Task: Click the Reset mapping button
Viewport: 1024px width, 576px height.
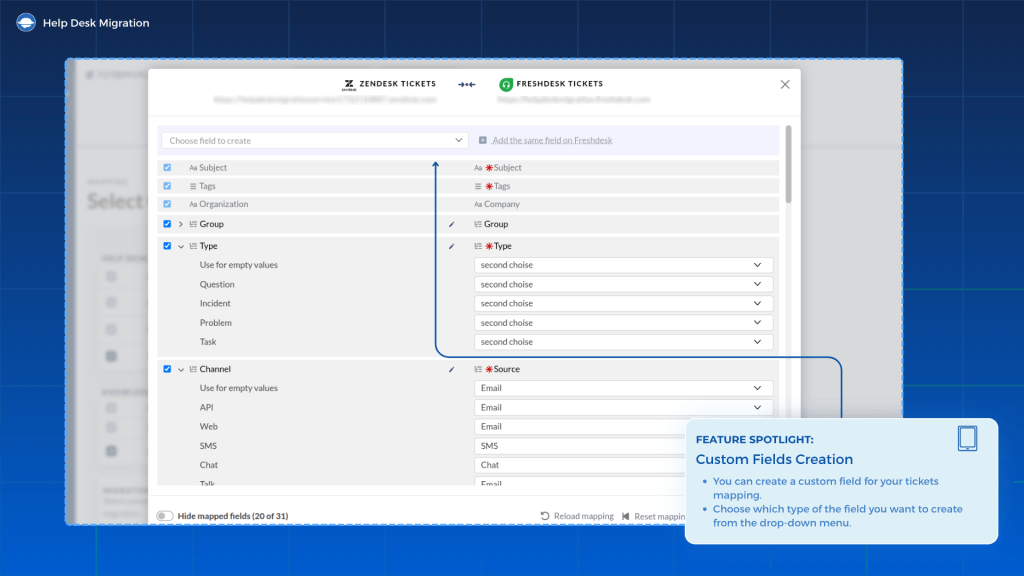Action: pyautogui.click(x=654, y=516)
